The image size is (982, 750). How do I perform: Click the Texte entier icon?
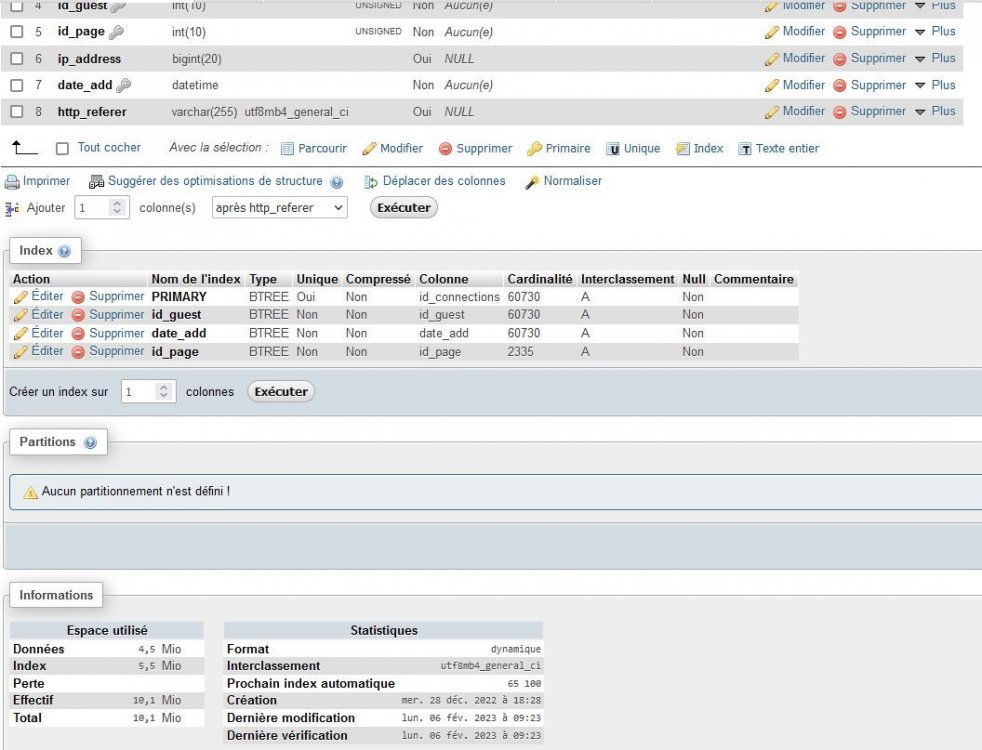coord(745,149)
